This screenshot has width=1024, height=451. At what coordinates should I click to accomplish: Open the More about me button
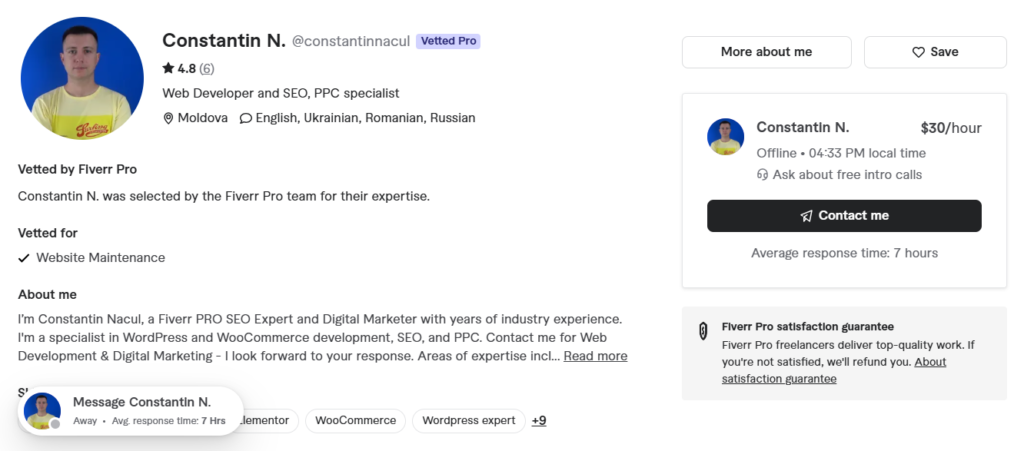pyautogui.click(x=767, y=52)
